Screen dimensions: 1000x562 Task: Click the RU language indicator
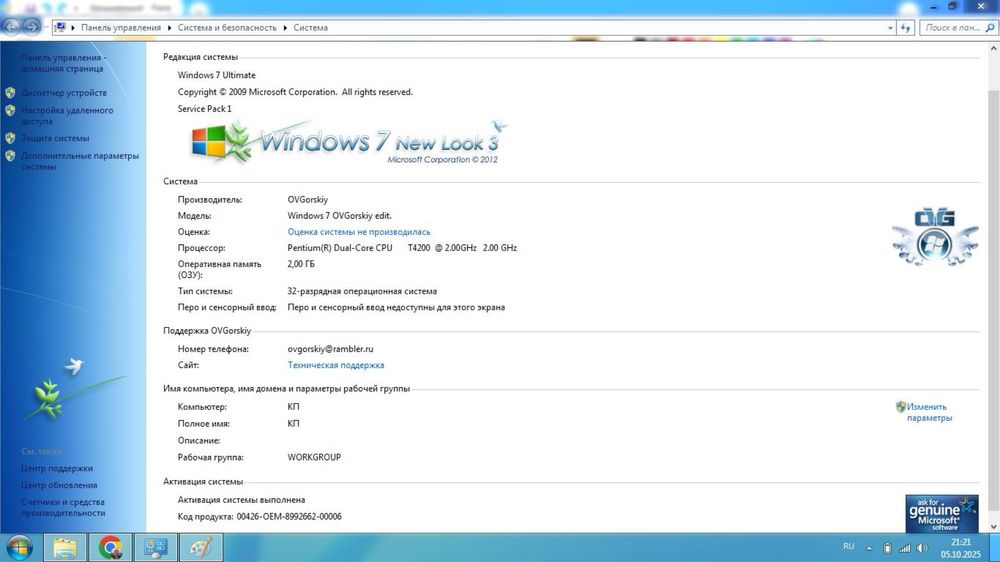(848, 546)
